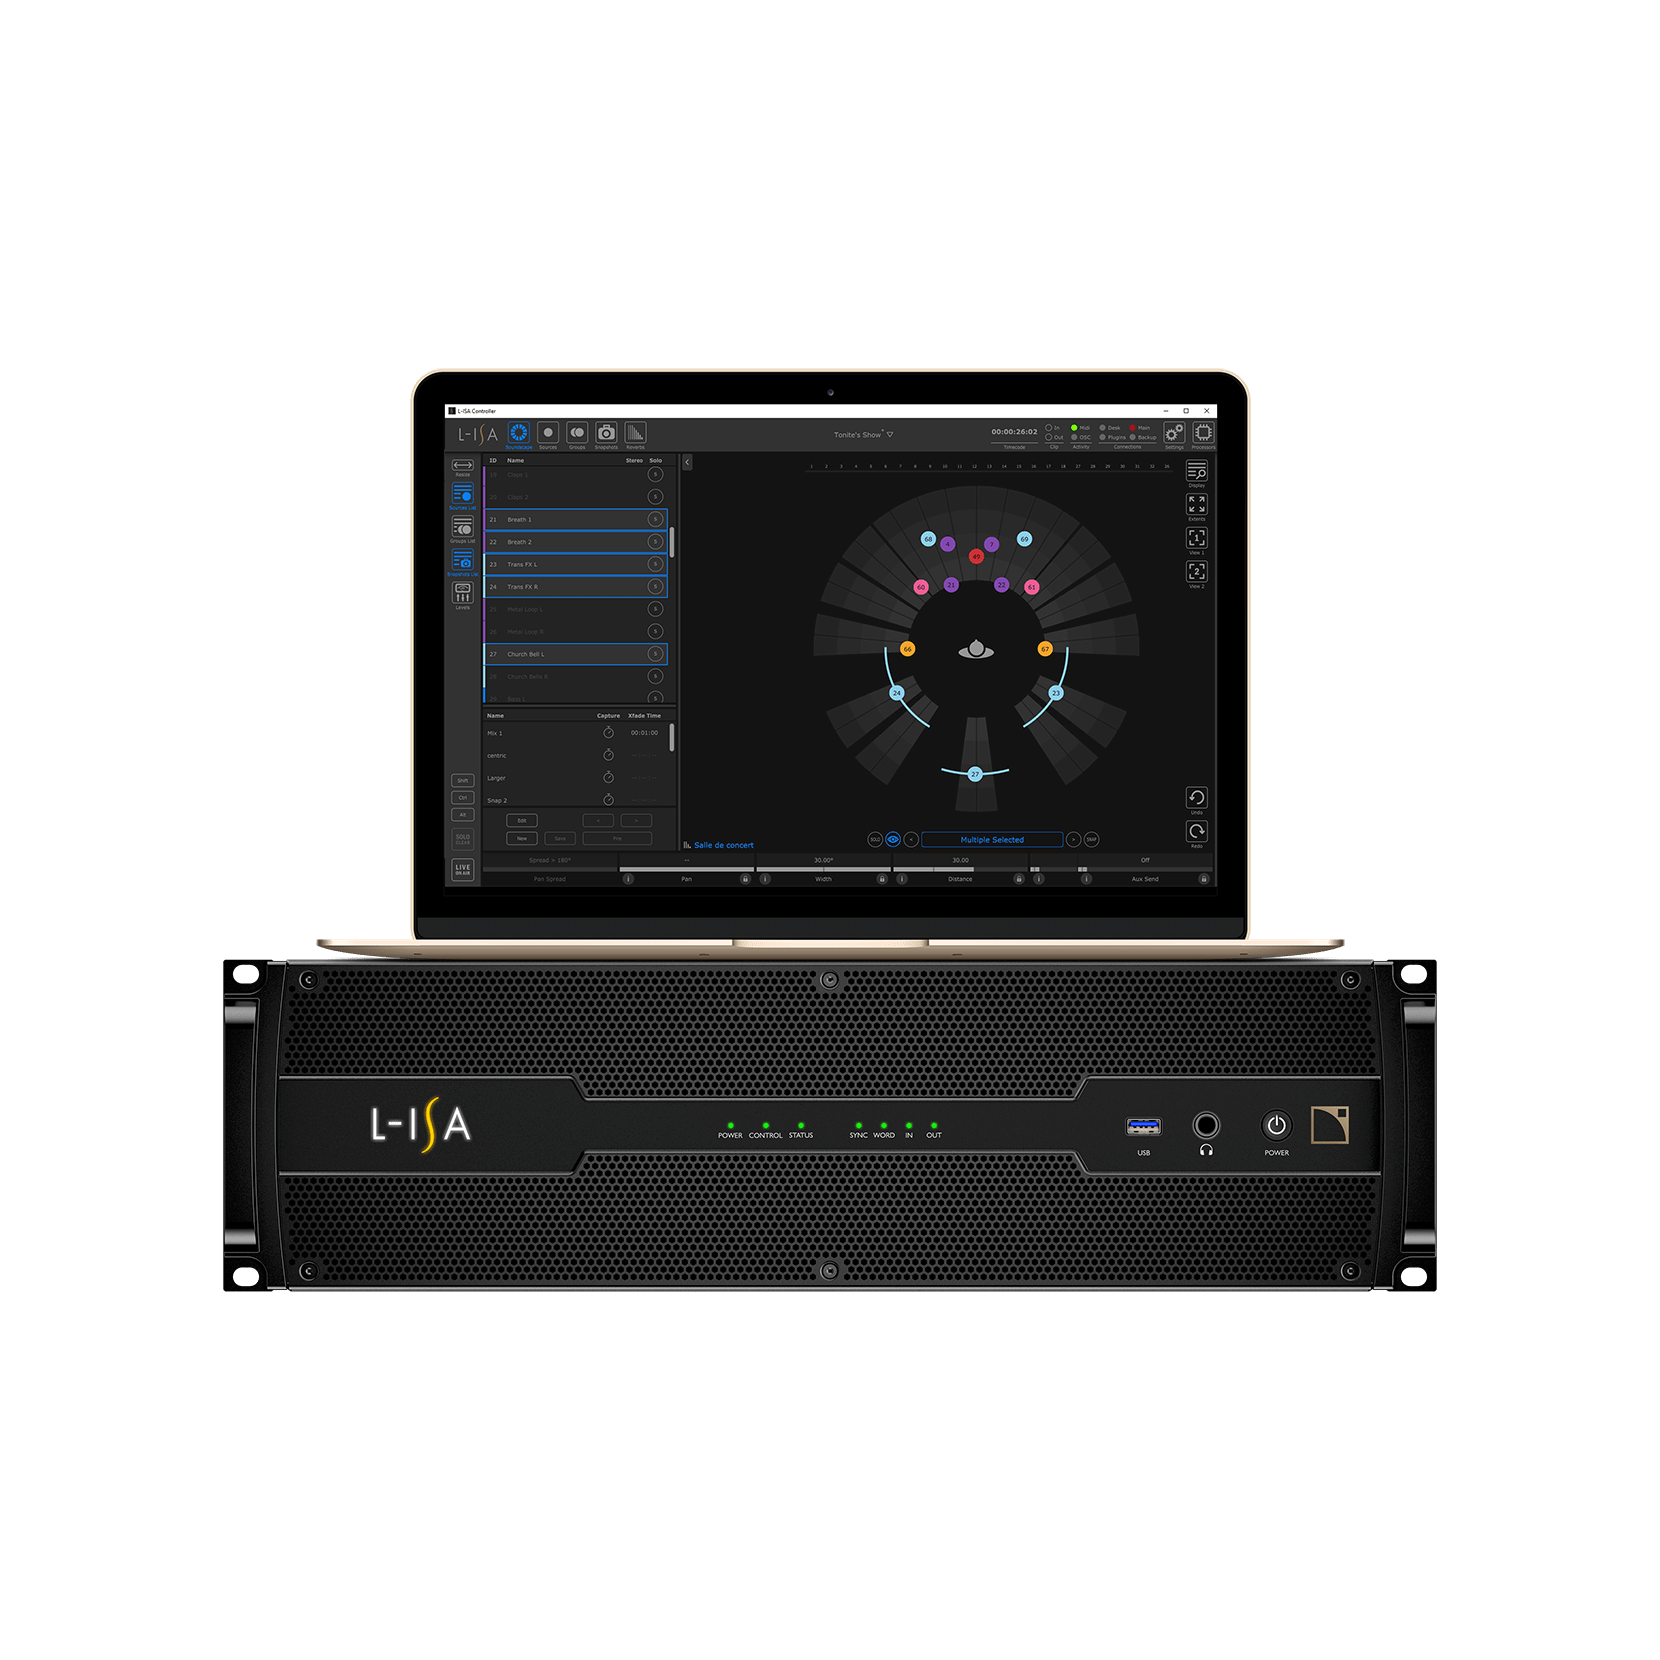The height and width of the screenshot is (1660, 1660).
Task: Toggle the Snapshots List panel icon
Action: tap(462, 560)
